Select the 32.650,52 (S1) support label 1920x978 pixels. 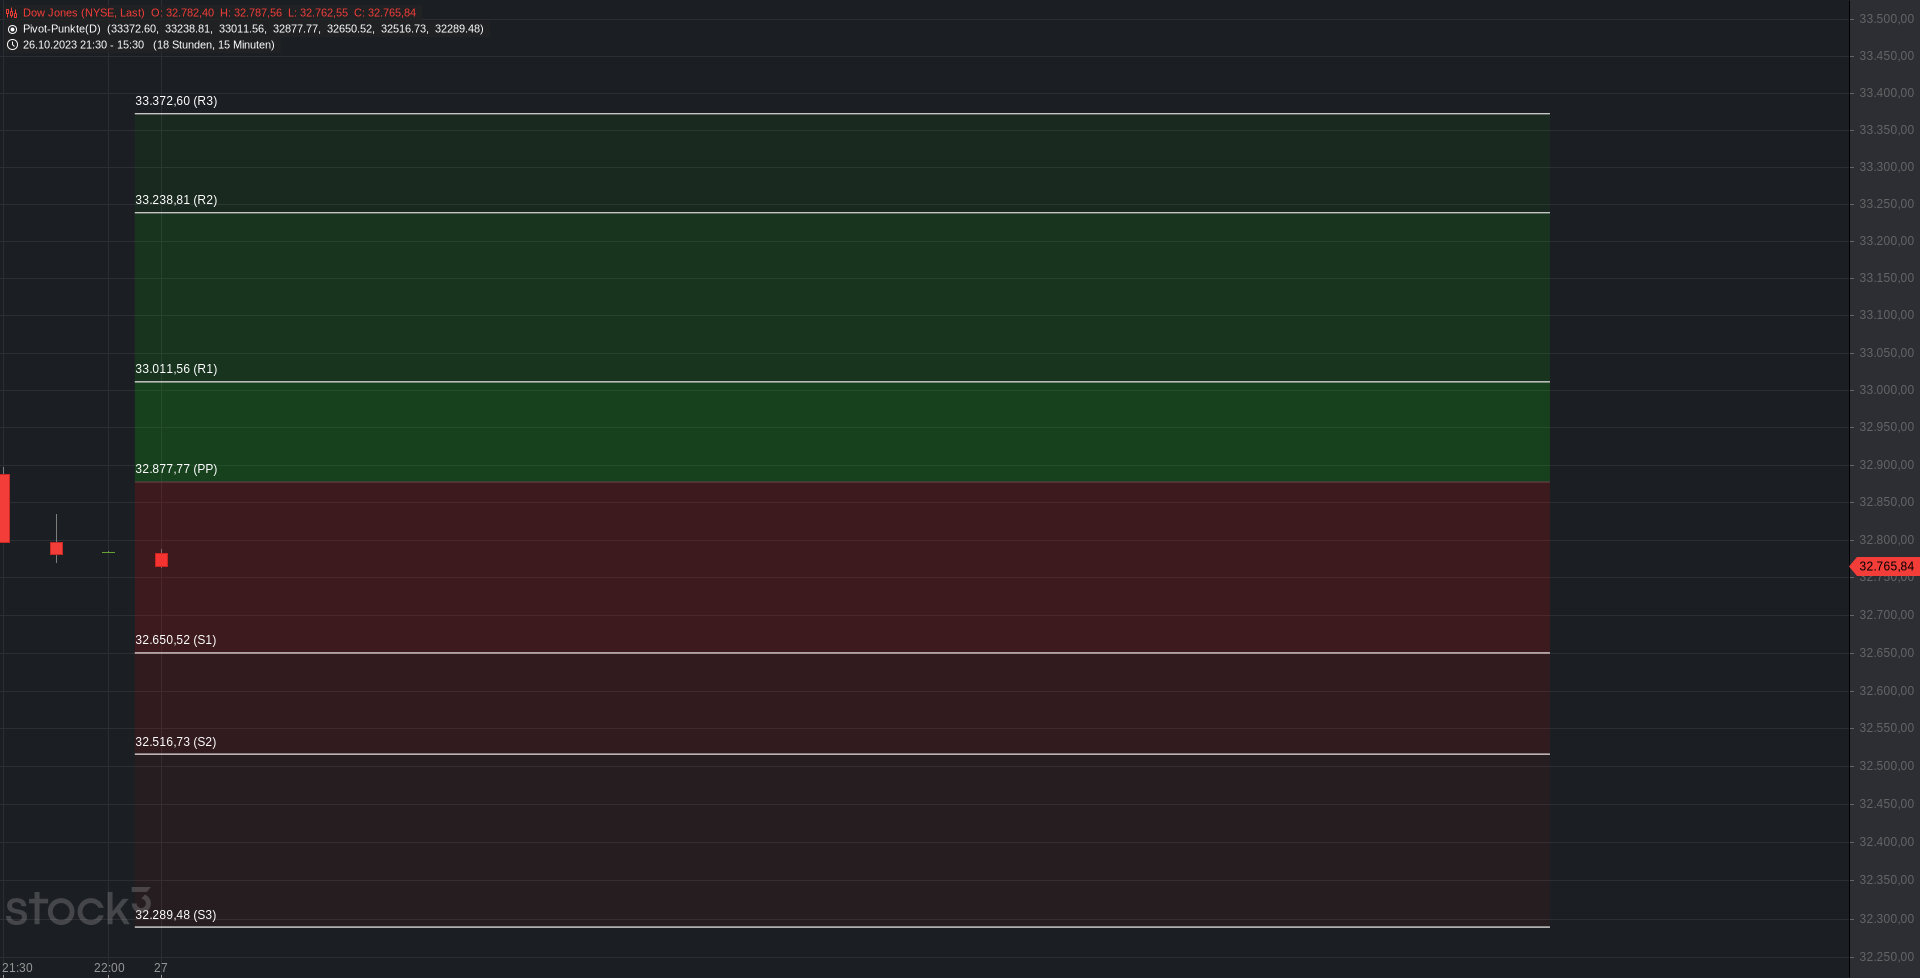pyautogui.click(x=176, y=640)
